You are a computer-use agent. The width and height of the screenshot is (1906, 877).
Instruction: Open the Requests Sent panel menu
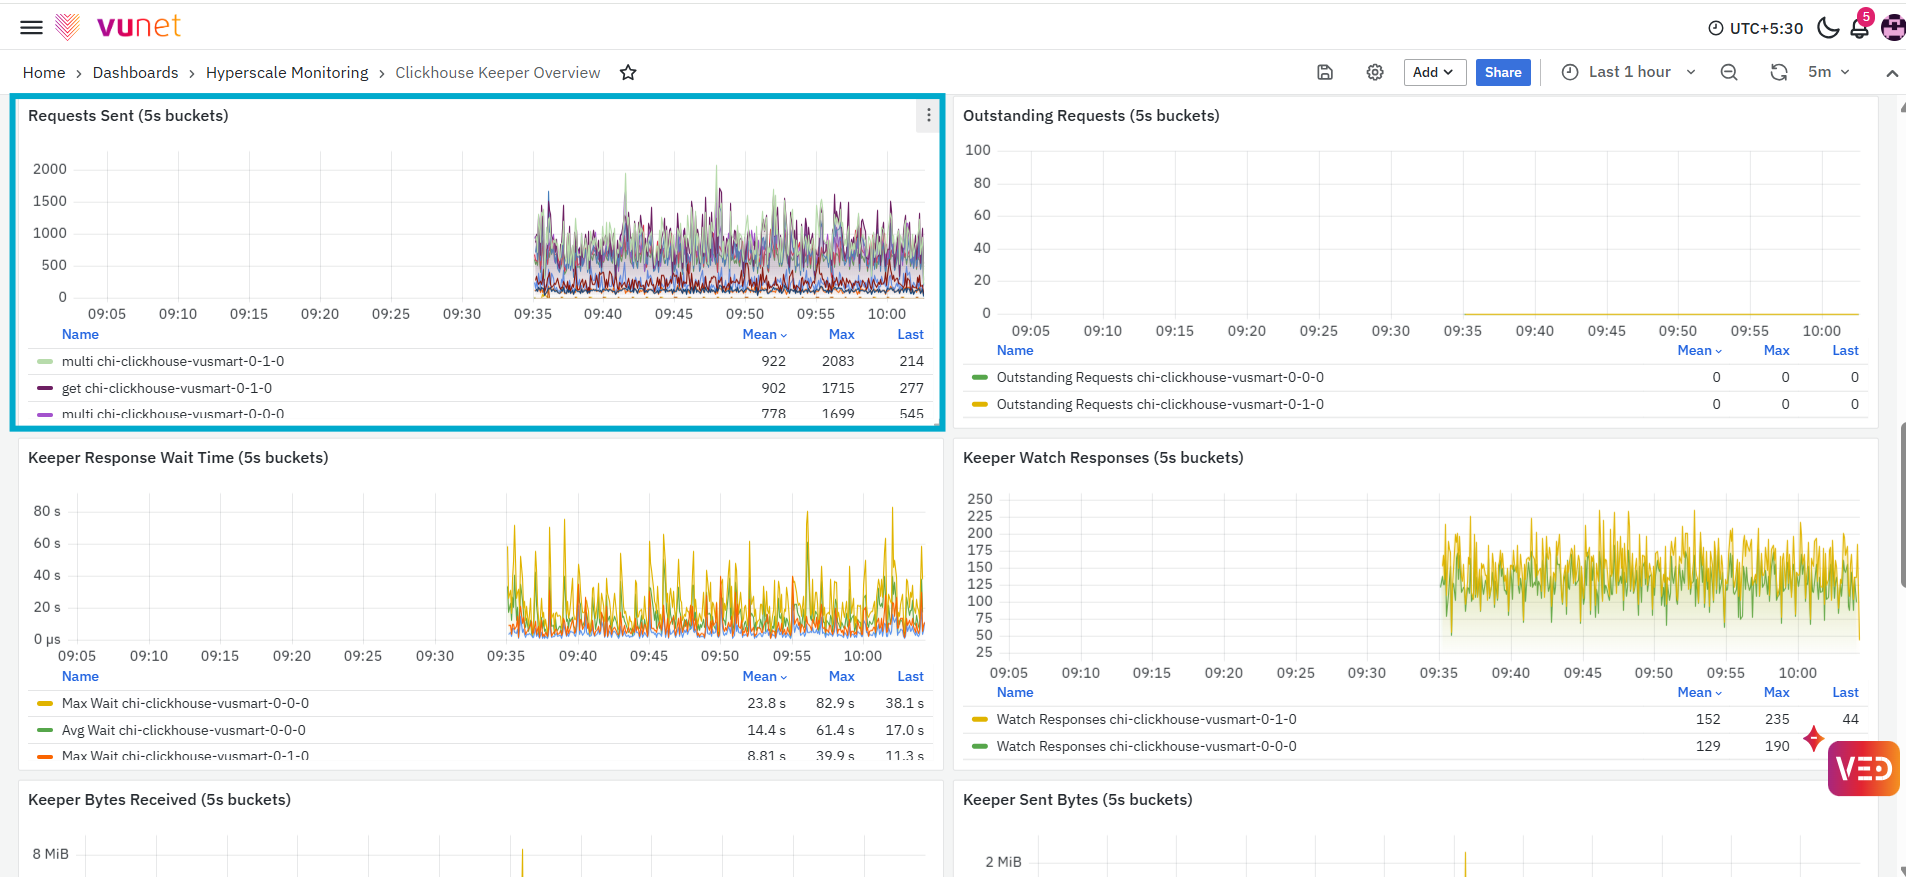(x=929, y=115)
